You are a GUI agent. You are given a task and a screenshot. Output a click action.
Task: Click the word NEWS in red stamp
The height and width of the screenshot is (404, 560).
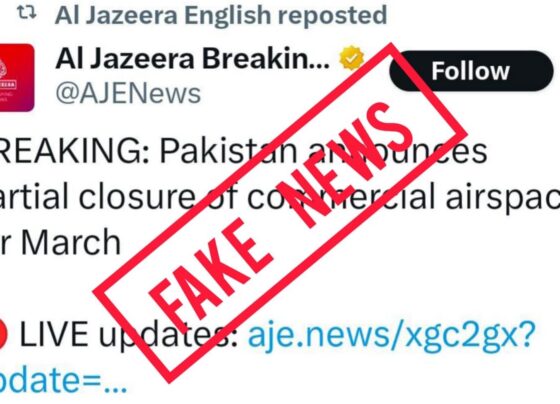coord(345,164)
